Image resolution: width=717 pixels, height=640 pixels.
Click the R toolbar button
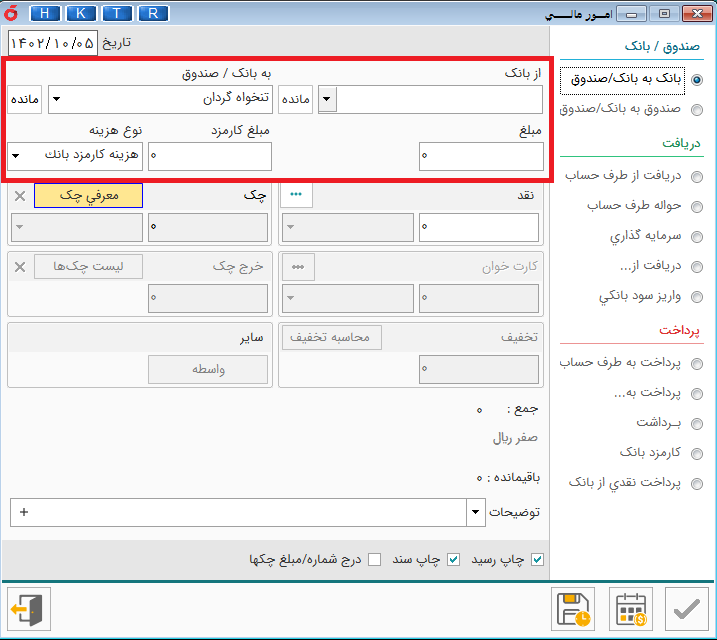pos(153,13)
